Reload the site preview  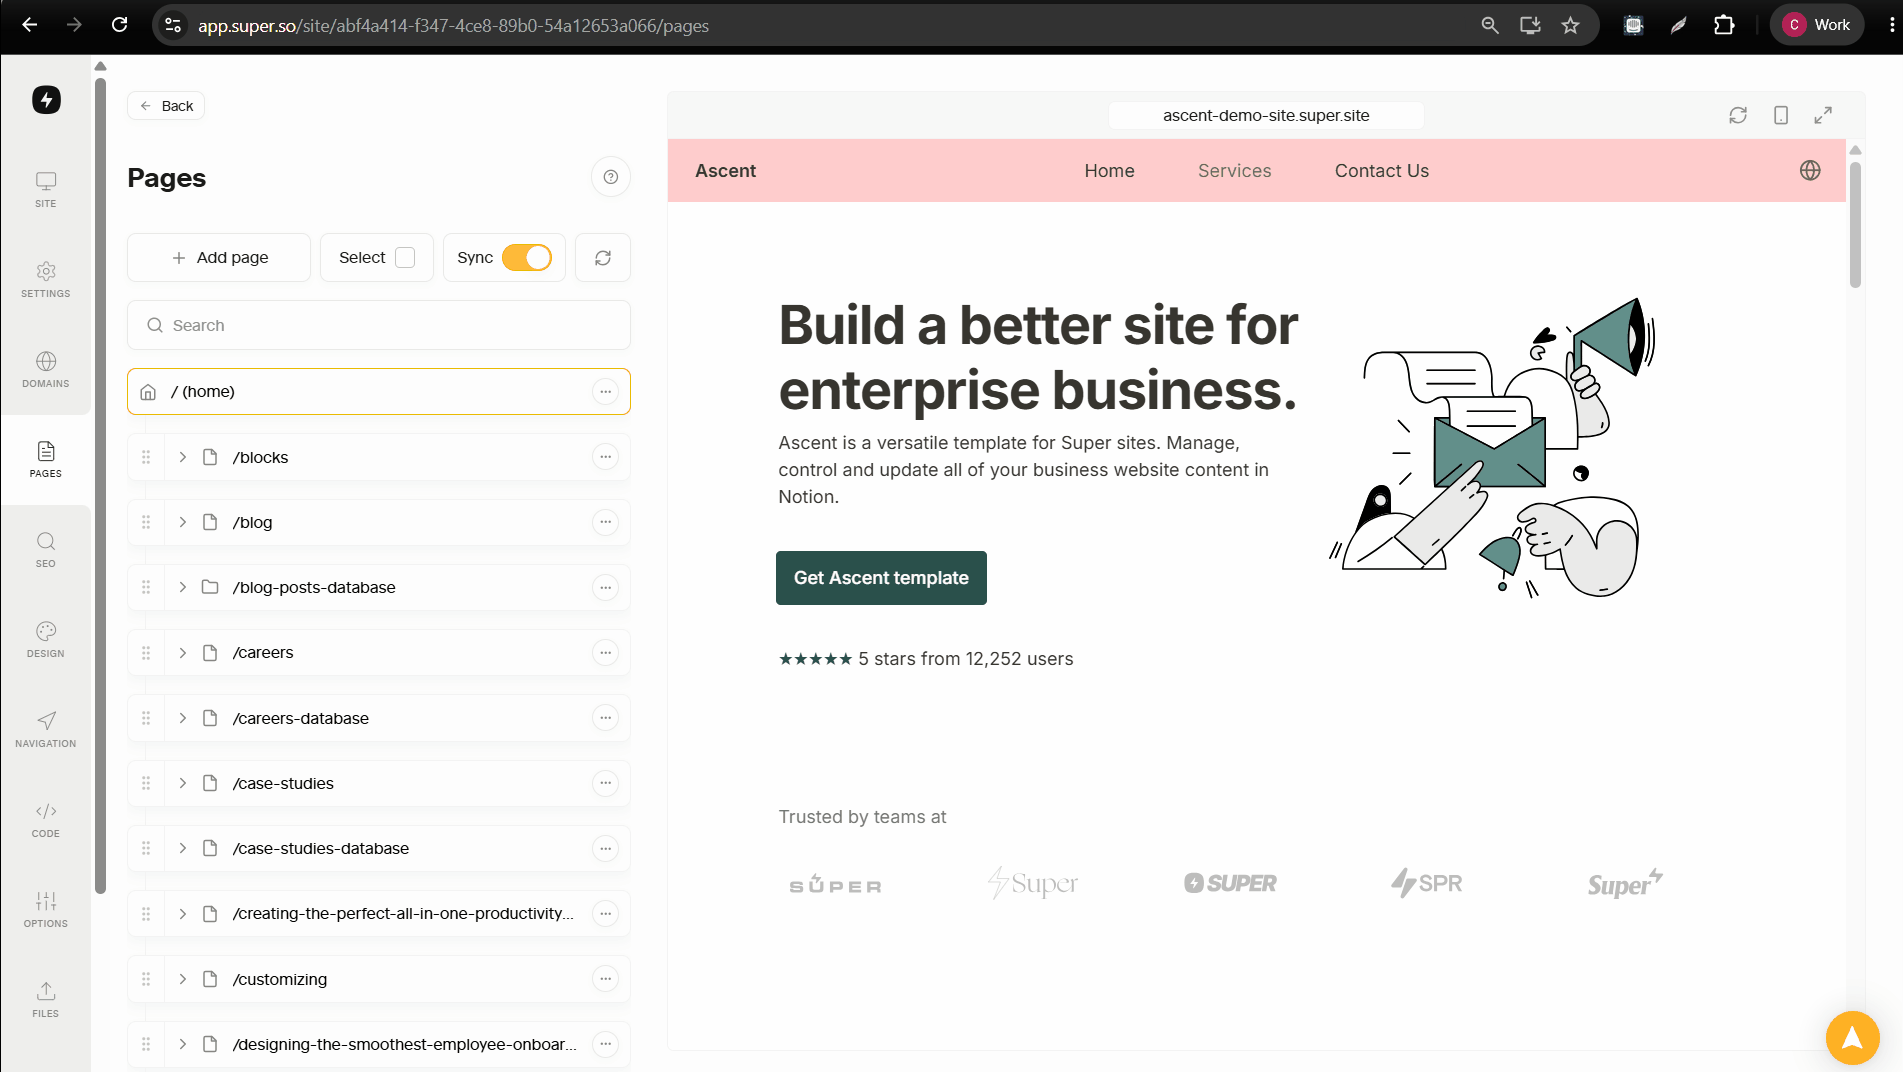1738,115
